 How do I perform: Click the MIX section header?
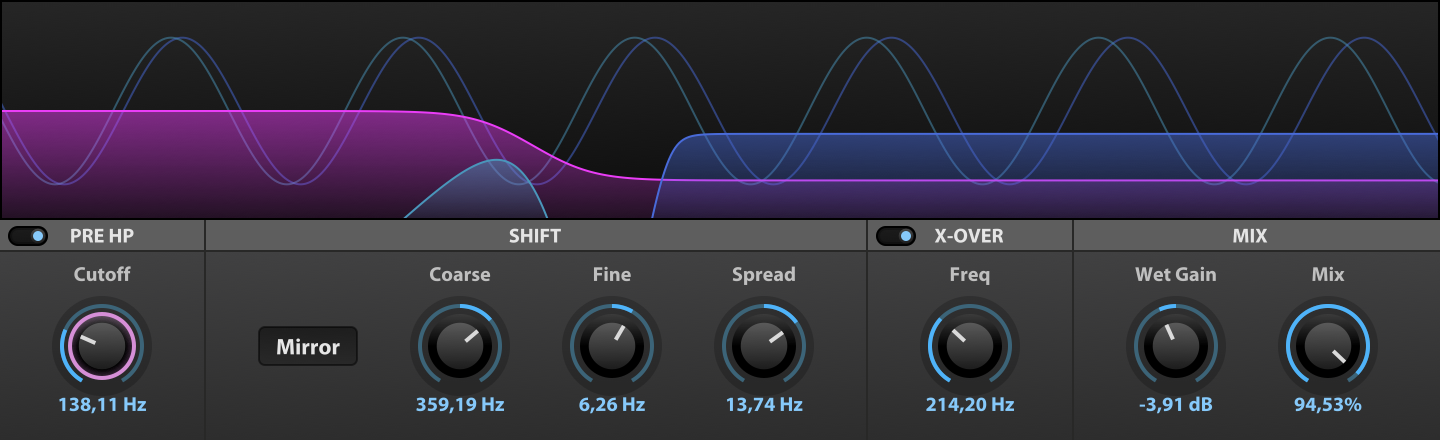[1249, 236]
